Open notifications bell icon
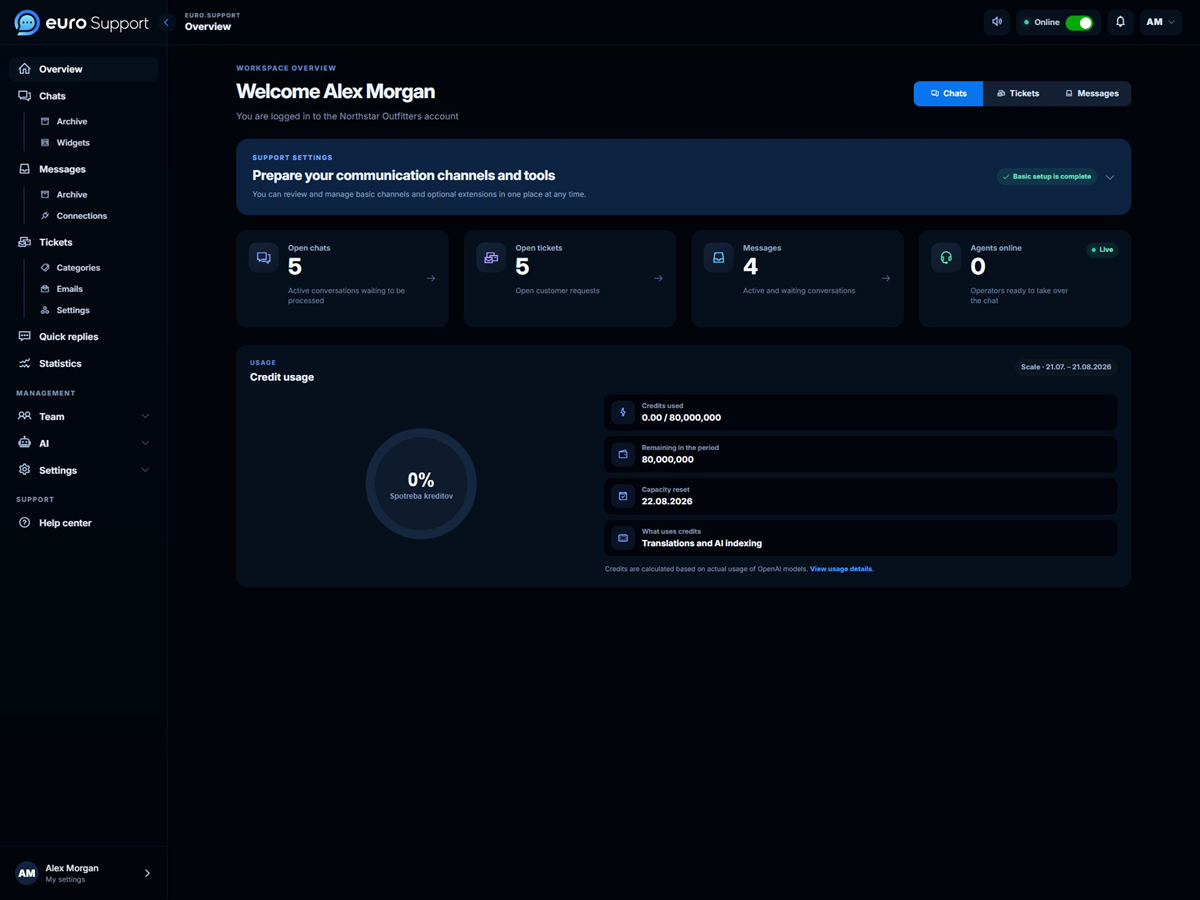 [x=1120, y=22]
